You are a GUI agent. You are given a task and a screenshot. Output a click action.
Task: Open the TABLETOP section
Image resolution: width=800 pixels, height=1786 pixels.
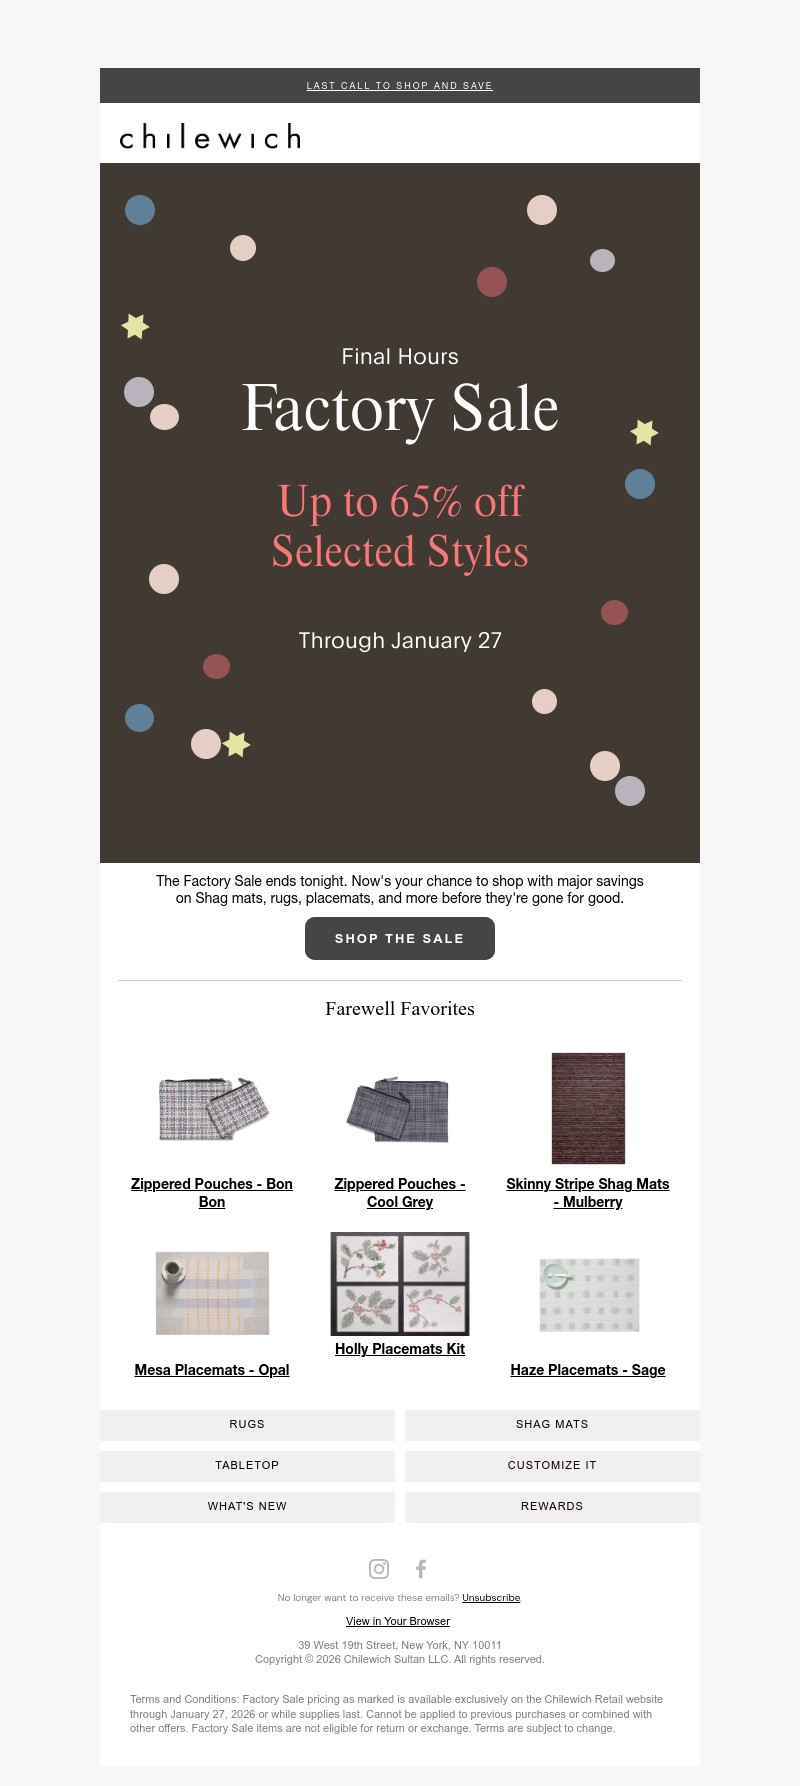click(x=247, y=1465)
